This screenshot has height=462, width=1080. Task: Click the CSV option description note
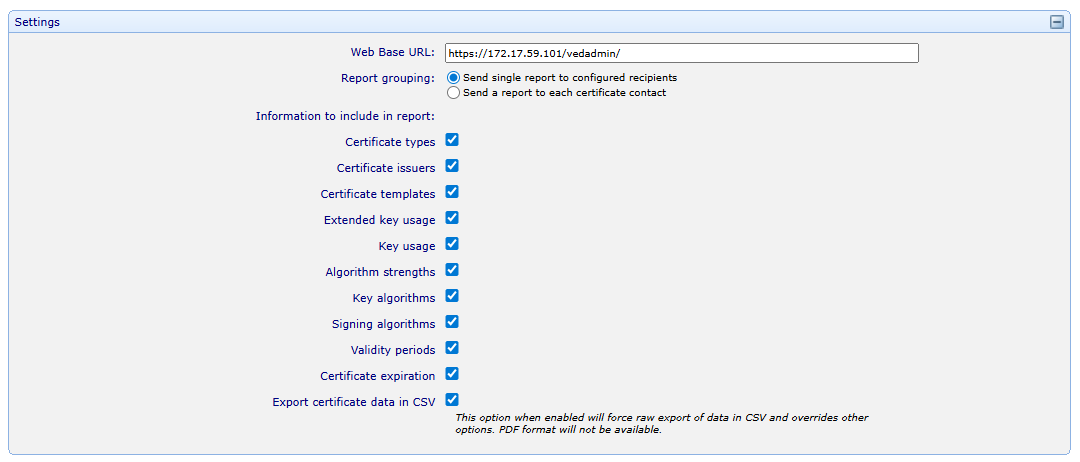pos(660,423)
